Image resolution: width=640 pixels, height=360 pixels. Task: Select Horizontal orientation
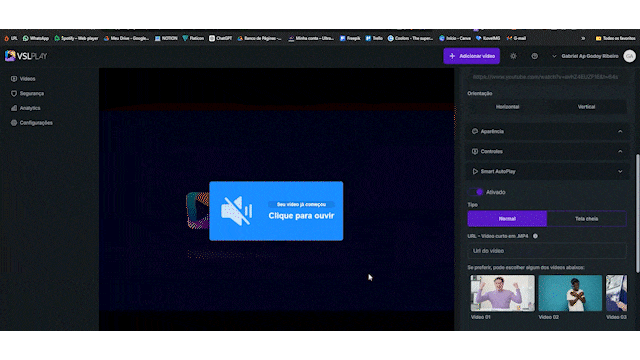point(507,107)
